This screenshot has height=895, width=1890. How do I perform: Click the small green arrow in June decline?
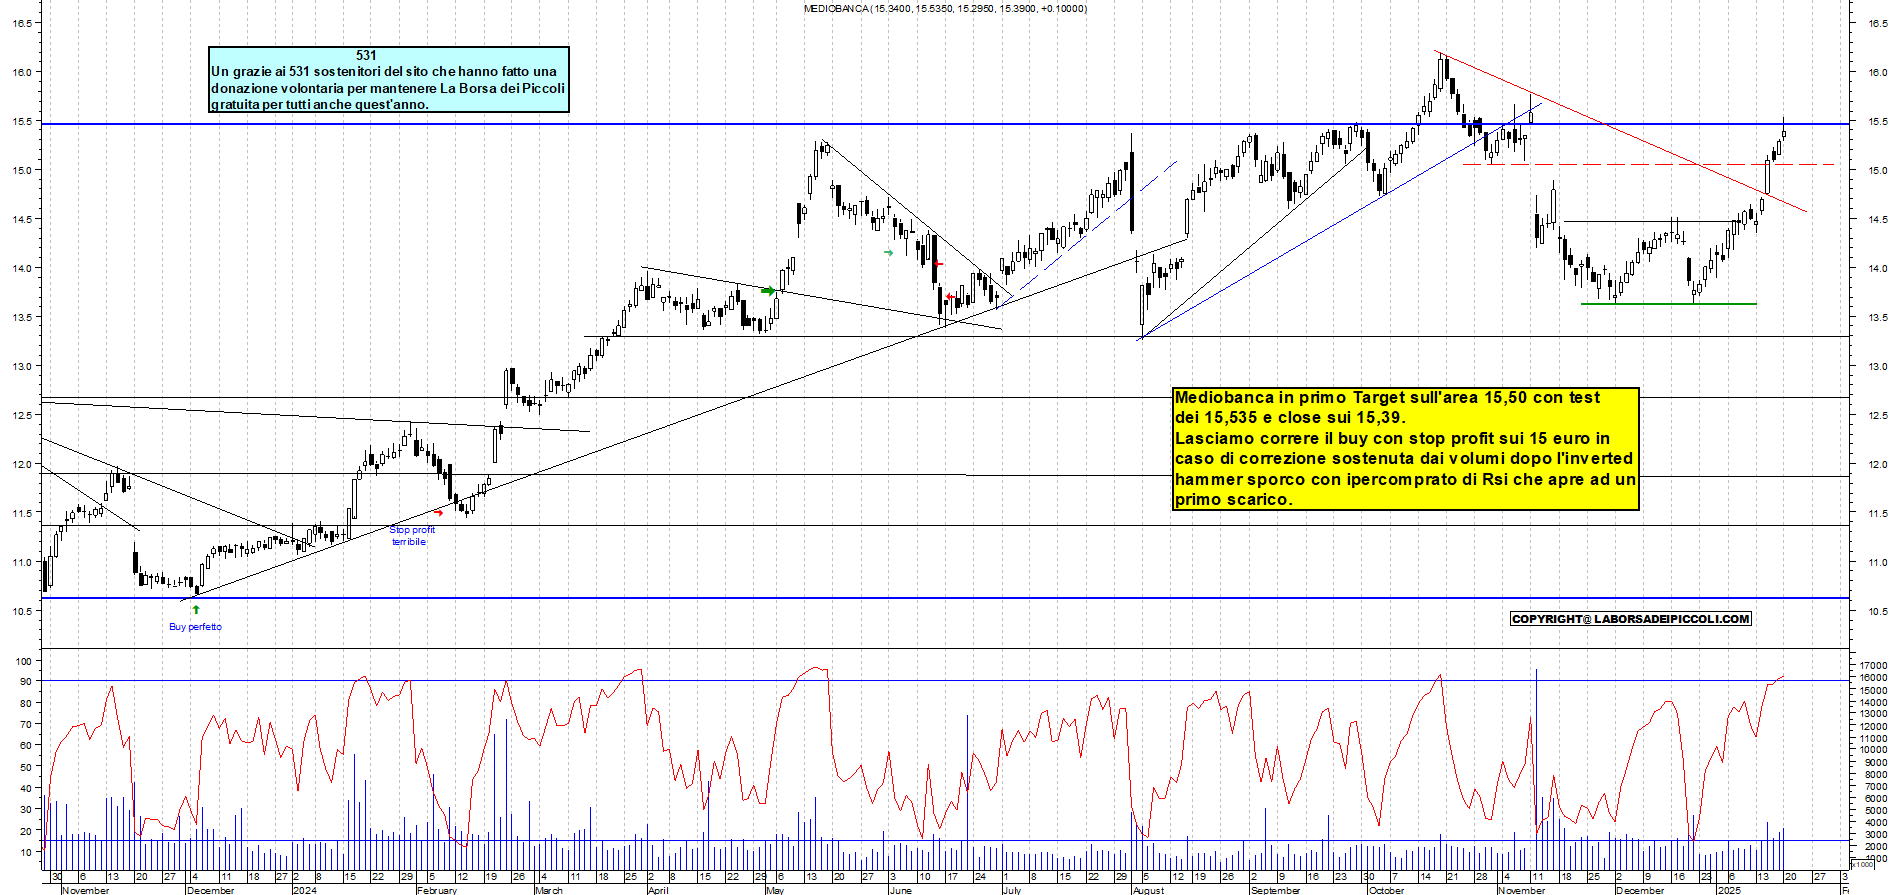(889, 253)
